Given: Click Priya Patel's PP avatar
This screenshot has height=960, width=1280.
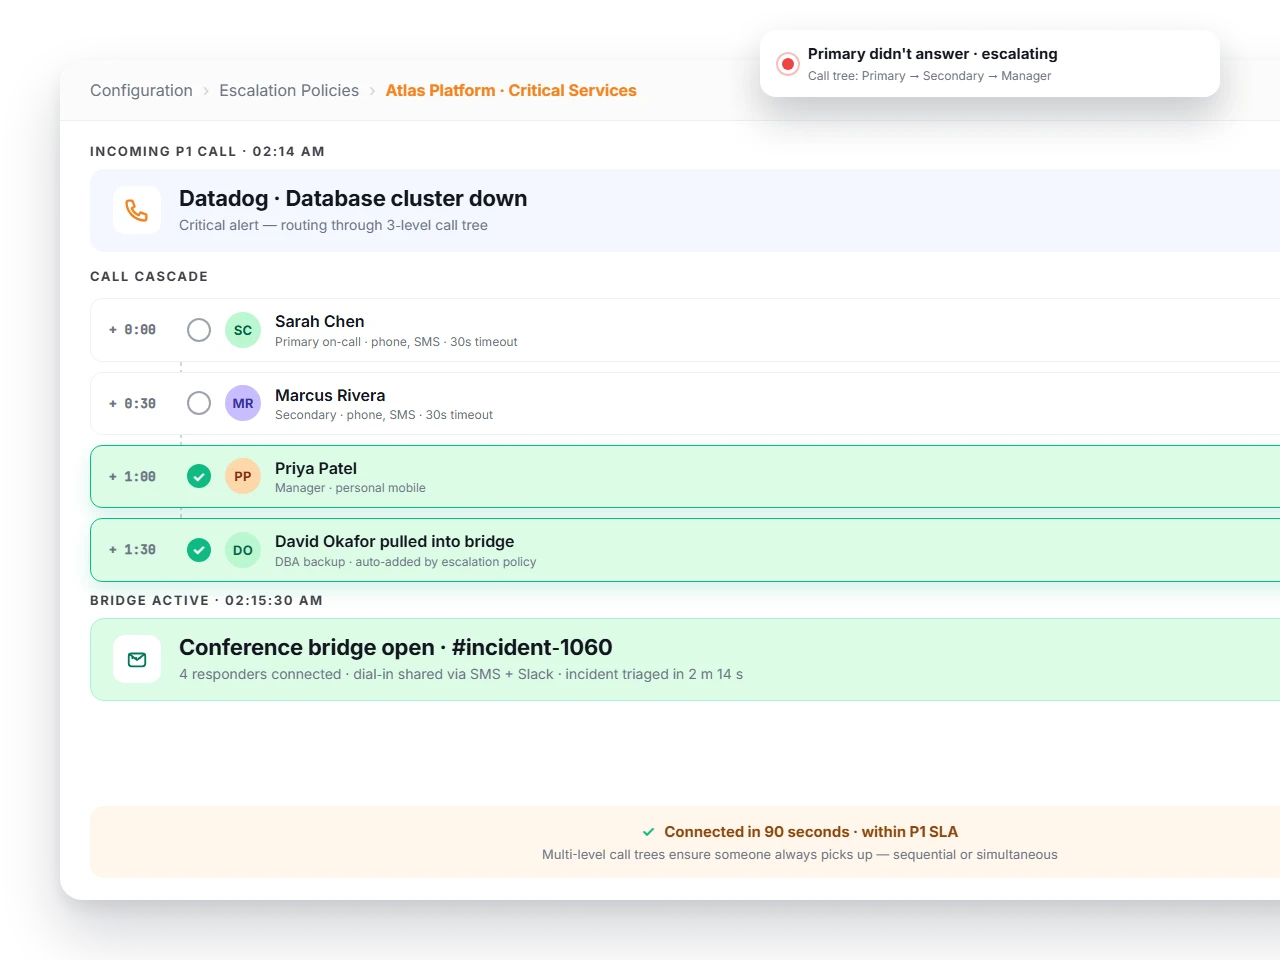Looking at the screenshot, I should pyautogui.click(x=243, y=476).
